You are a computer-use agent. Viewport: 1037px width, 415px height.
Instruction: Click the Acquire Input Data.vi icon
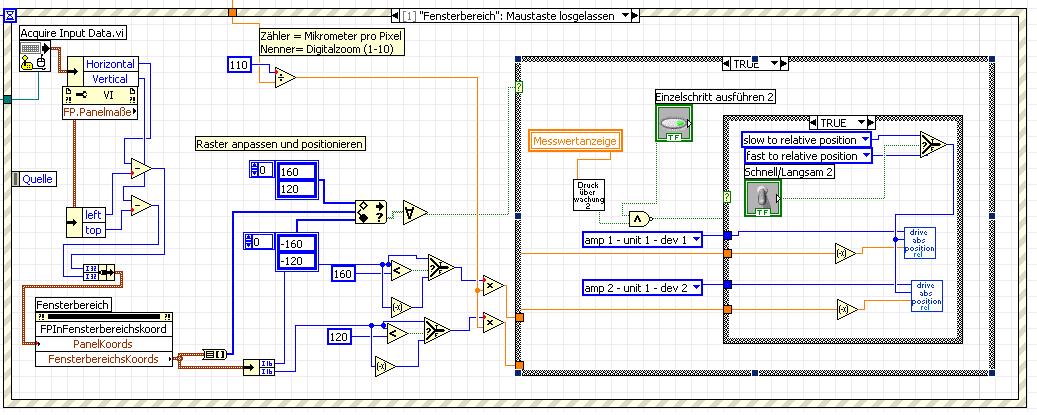(x=36, y=56)
